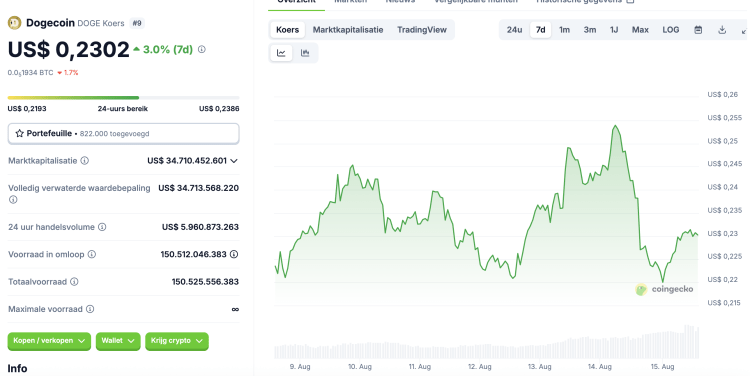Click the 0.0₅1934 BTC value
750x376 pixels.
[30, 73]
